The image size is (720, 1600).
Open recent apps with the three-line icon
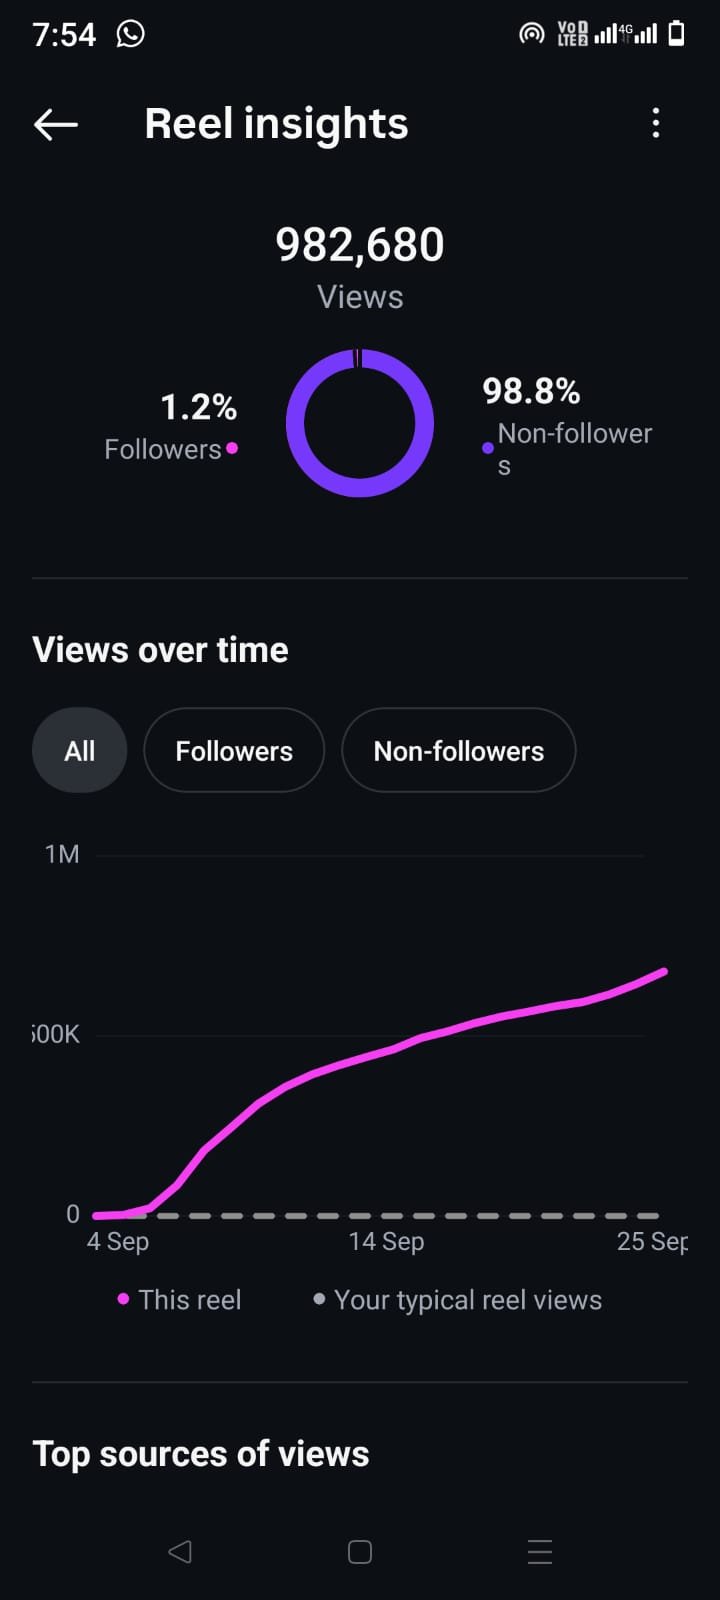point(540,1551)
